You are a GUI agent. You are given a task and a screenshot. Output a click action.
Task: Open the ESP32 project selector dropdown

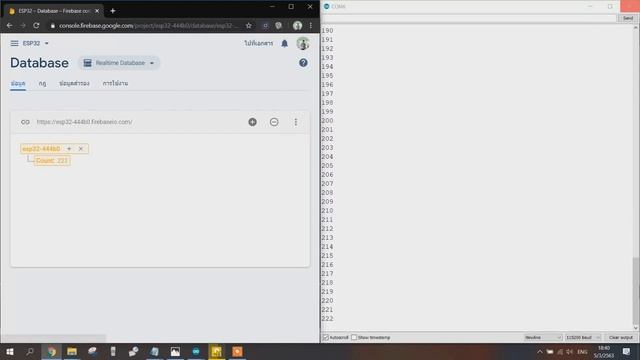click(36, 43)
